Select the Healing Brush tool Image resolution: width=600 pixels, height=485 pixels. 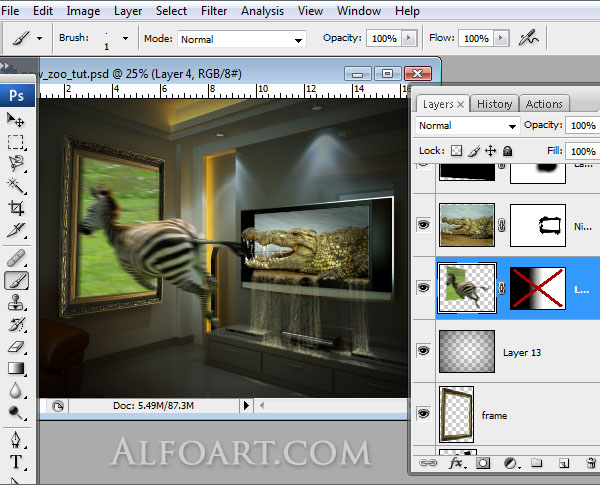[15, 258]
